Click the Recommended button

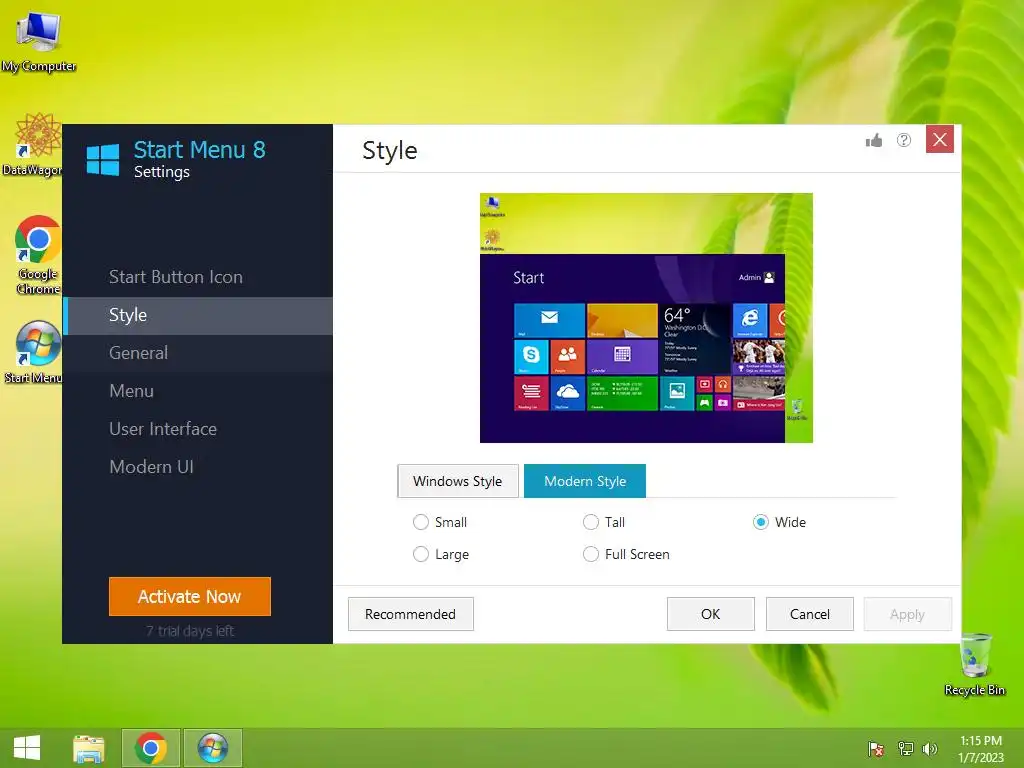tap(411, 615)
